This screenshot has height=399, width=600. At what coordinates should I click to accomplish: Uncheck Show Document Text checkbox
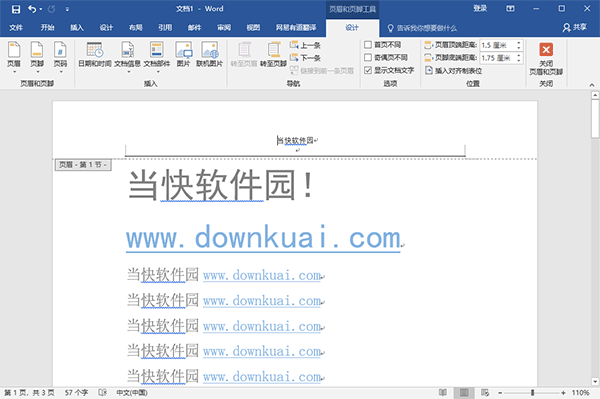pyautogui.click(x=368, y=70)
